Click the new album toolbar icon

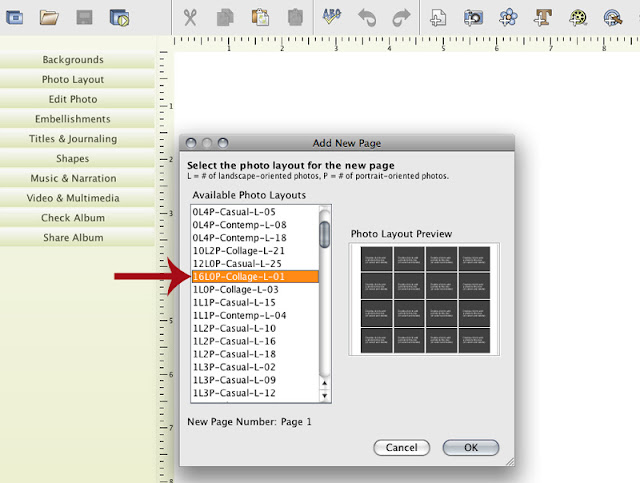(x=14, y=18)
